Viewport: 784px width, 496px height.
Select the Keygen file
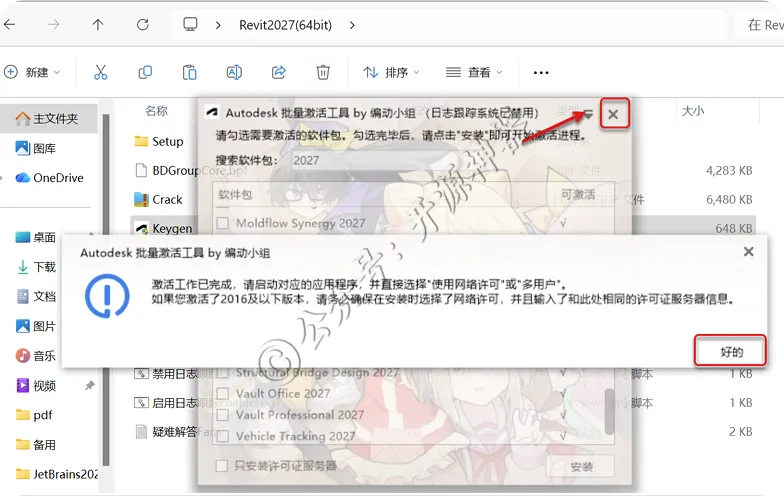[x=164, y=228]
